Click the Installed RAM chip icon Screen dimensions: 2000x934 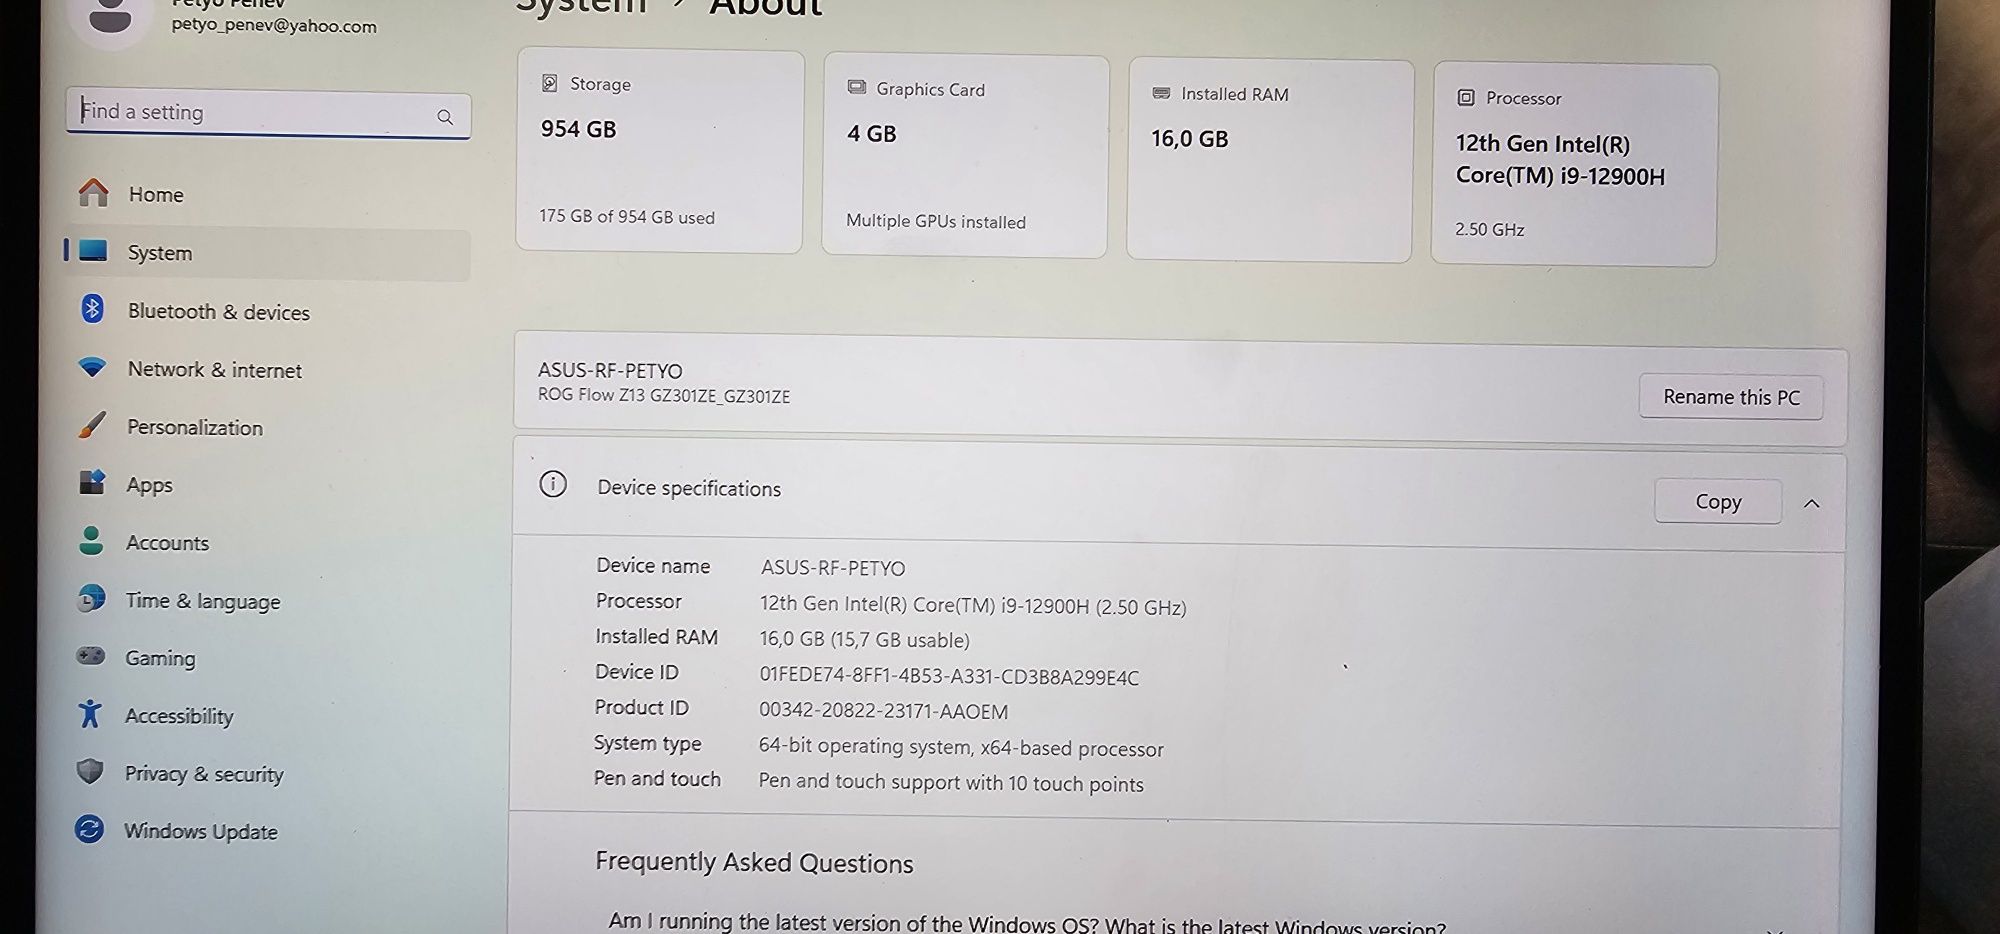pos(1161,93)
